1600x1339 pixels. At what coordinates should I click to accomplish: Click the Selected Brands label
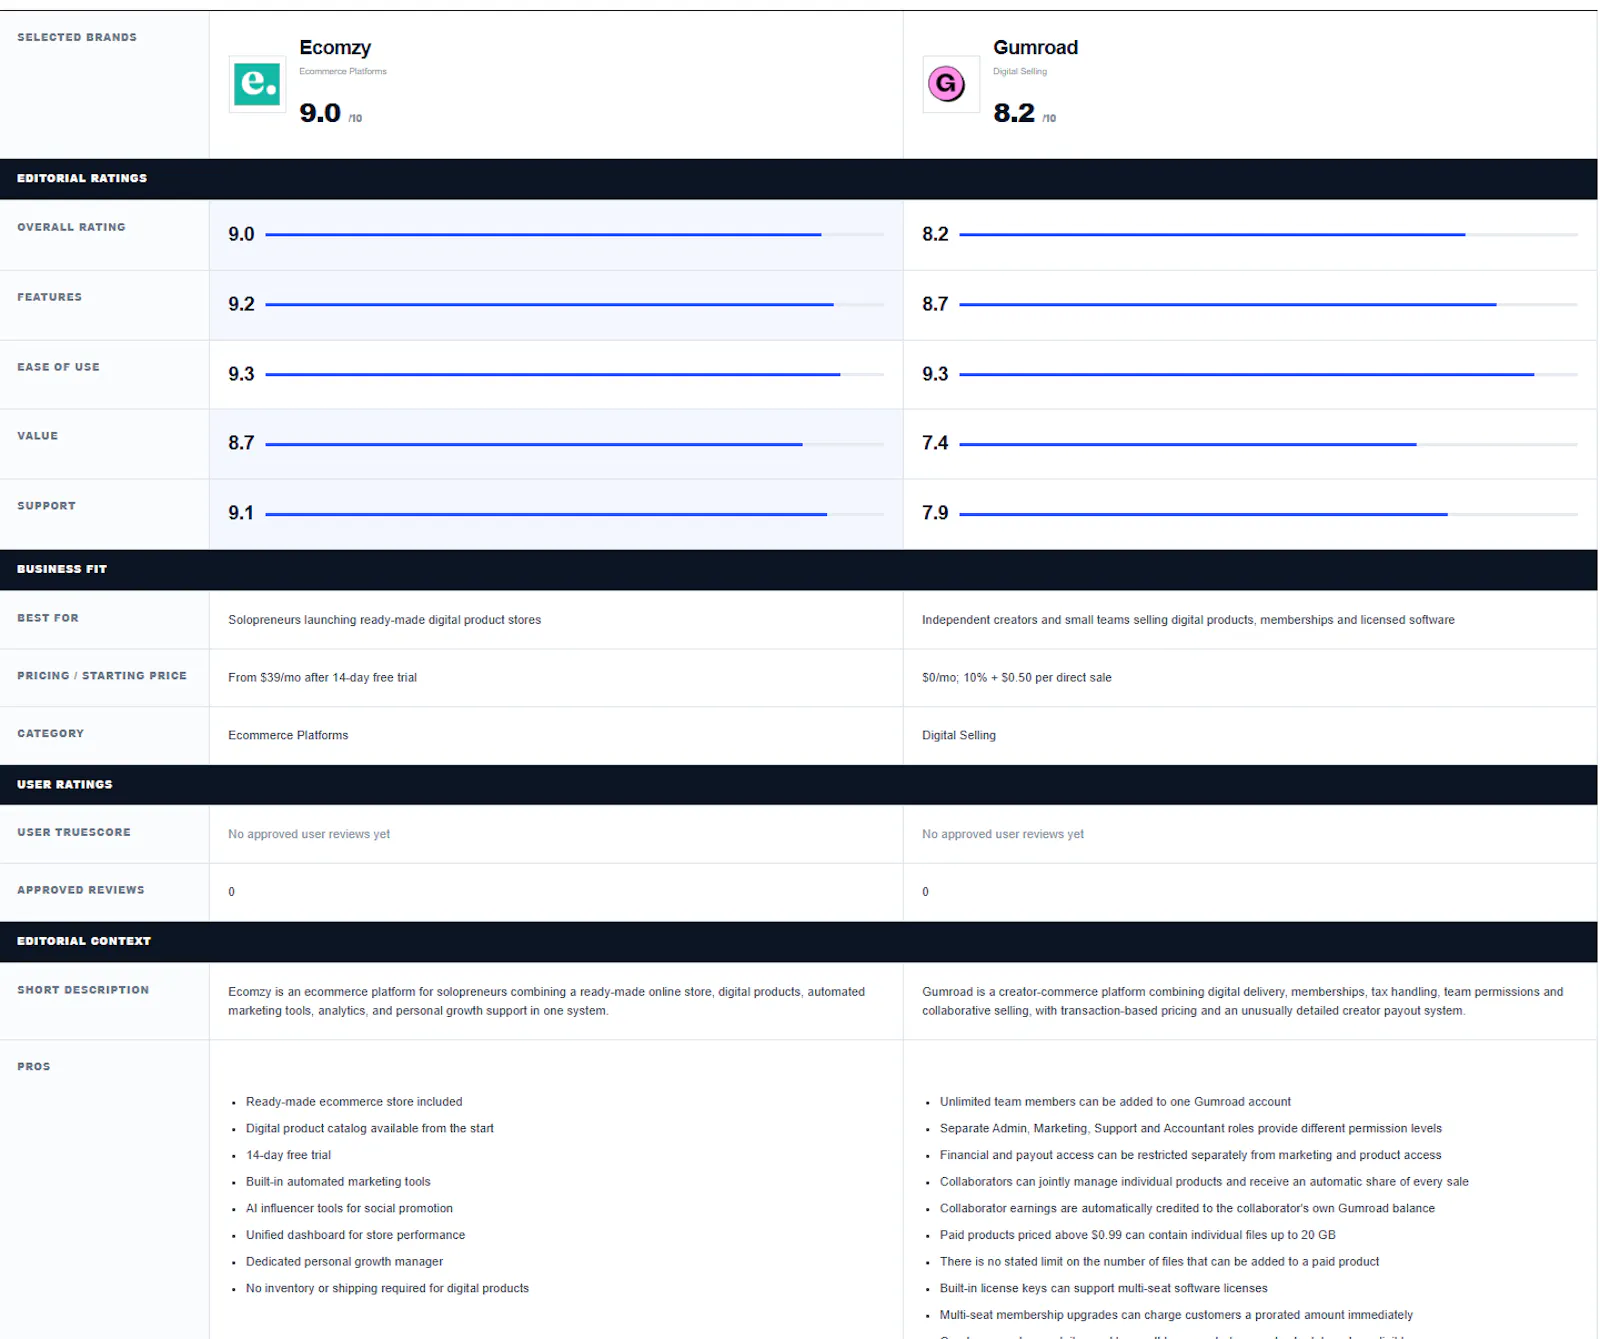(77, 37)
